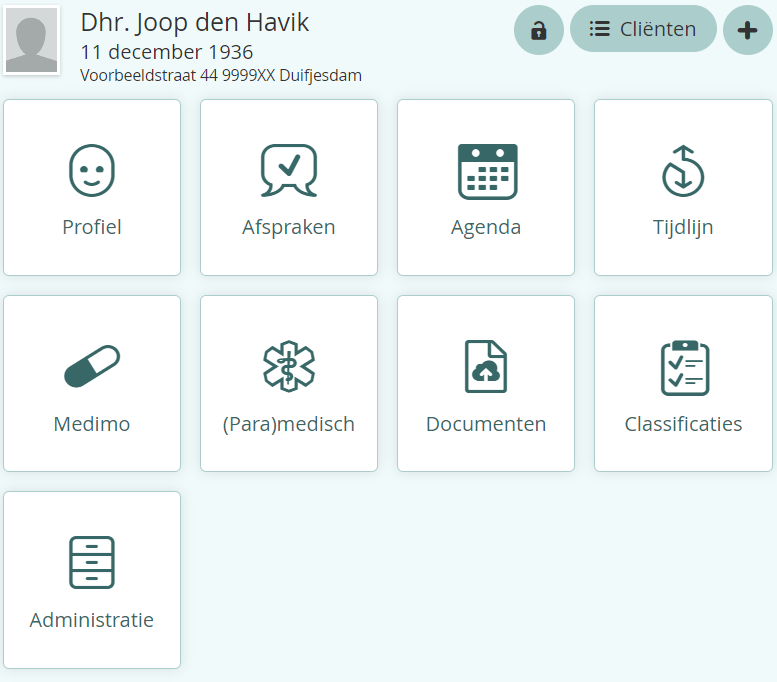Click the Classificaties clipboard checklist icon
Screen dimensions: 777x682
click(x=684, y=366)
